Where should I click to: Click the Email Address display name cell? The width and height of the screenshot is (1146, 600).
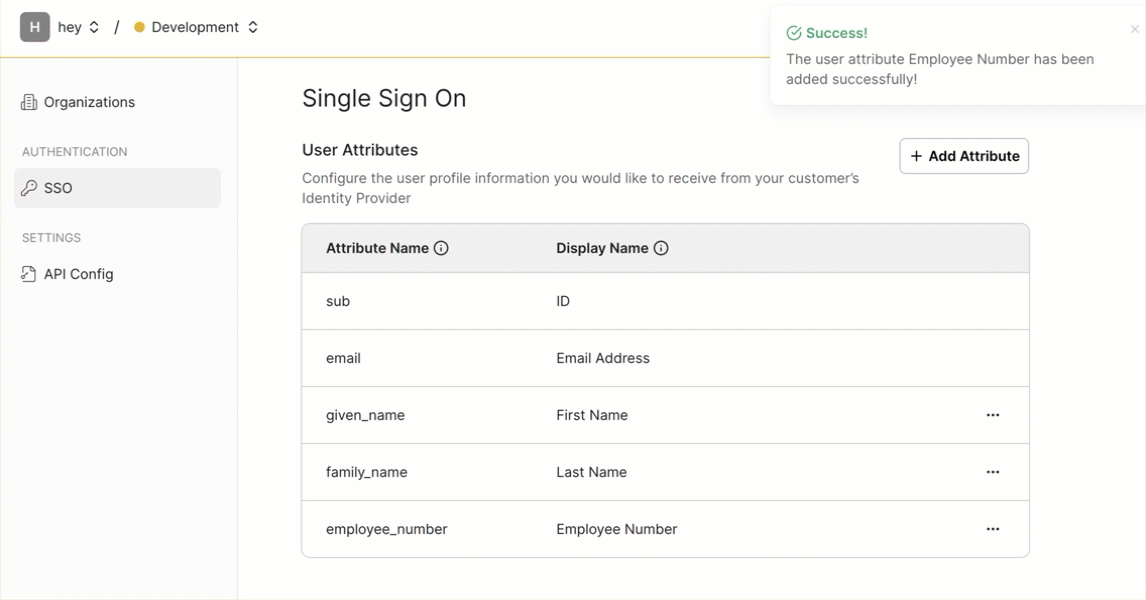tap(603, 358)
